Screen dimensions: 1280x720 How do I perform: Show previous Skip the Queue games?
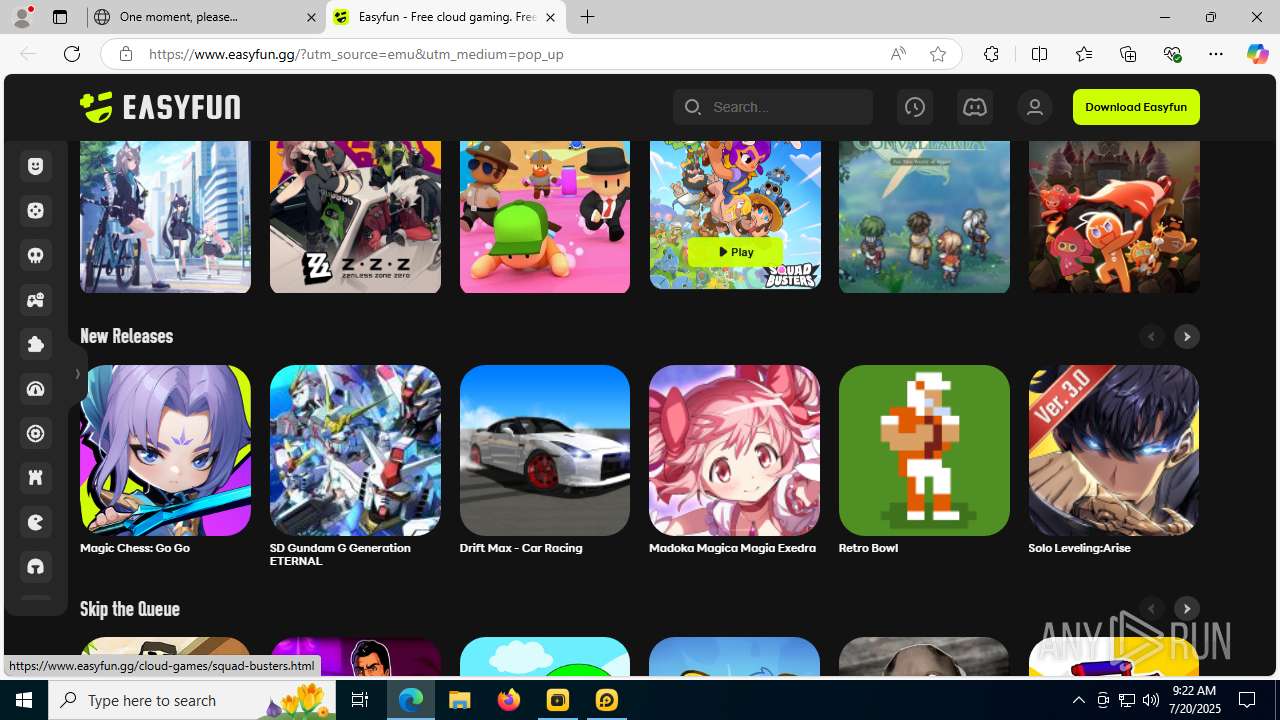1151,609
